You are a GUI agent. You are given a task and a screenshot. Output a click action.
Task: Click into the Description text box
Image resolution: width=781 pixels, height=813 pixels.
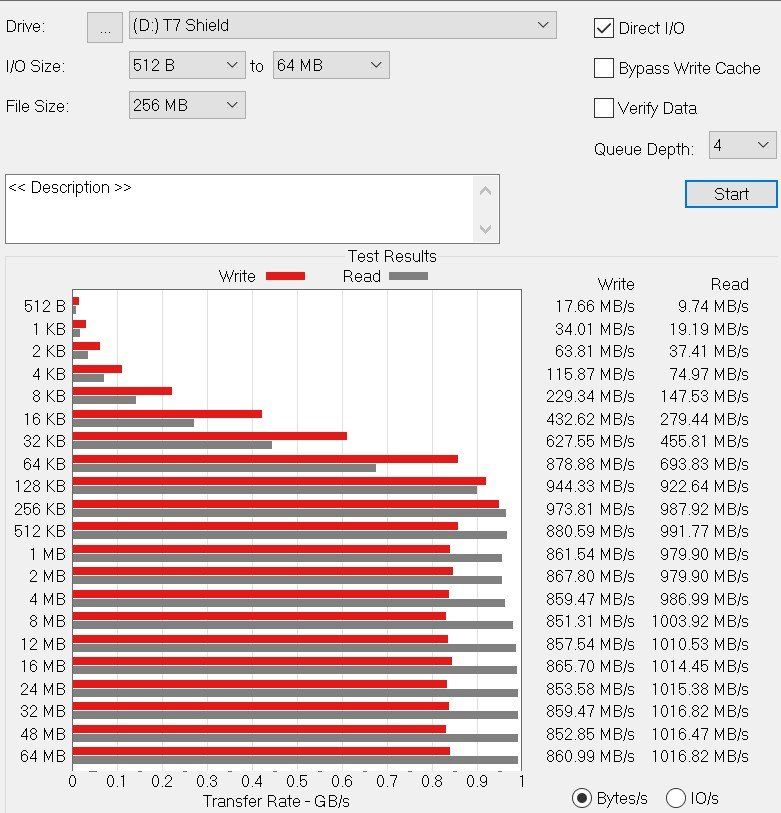tap(240, 209)
